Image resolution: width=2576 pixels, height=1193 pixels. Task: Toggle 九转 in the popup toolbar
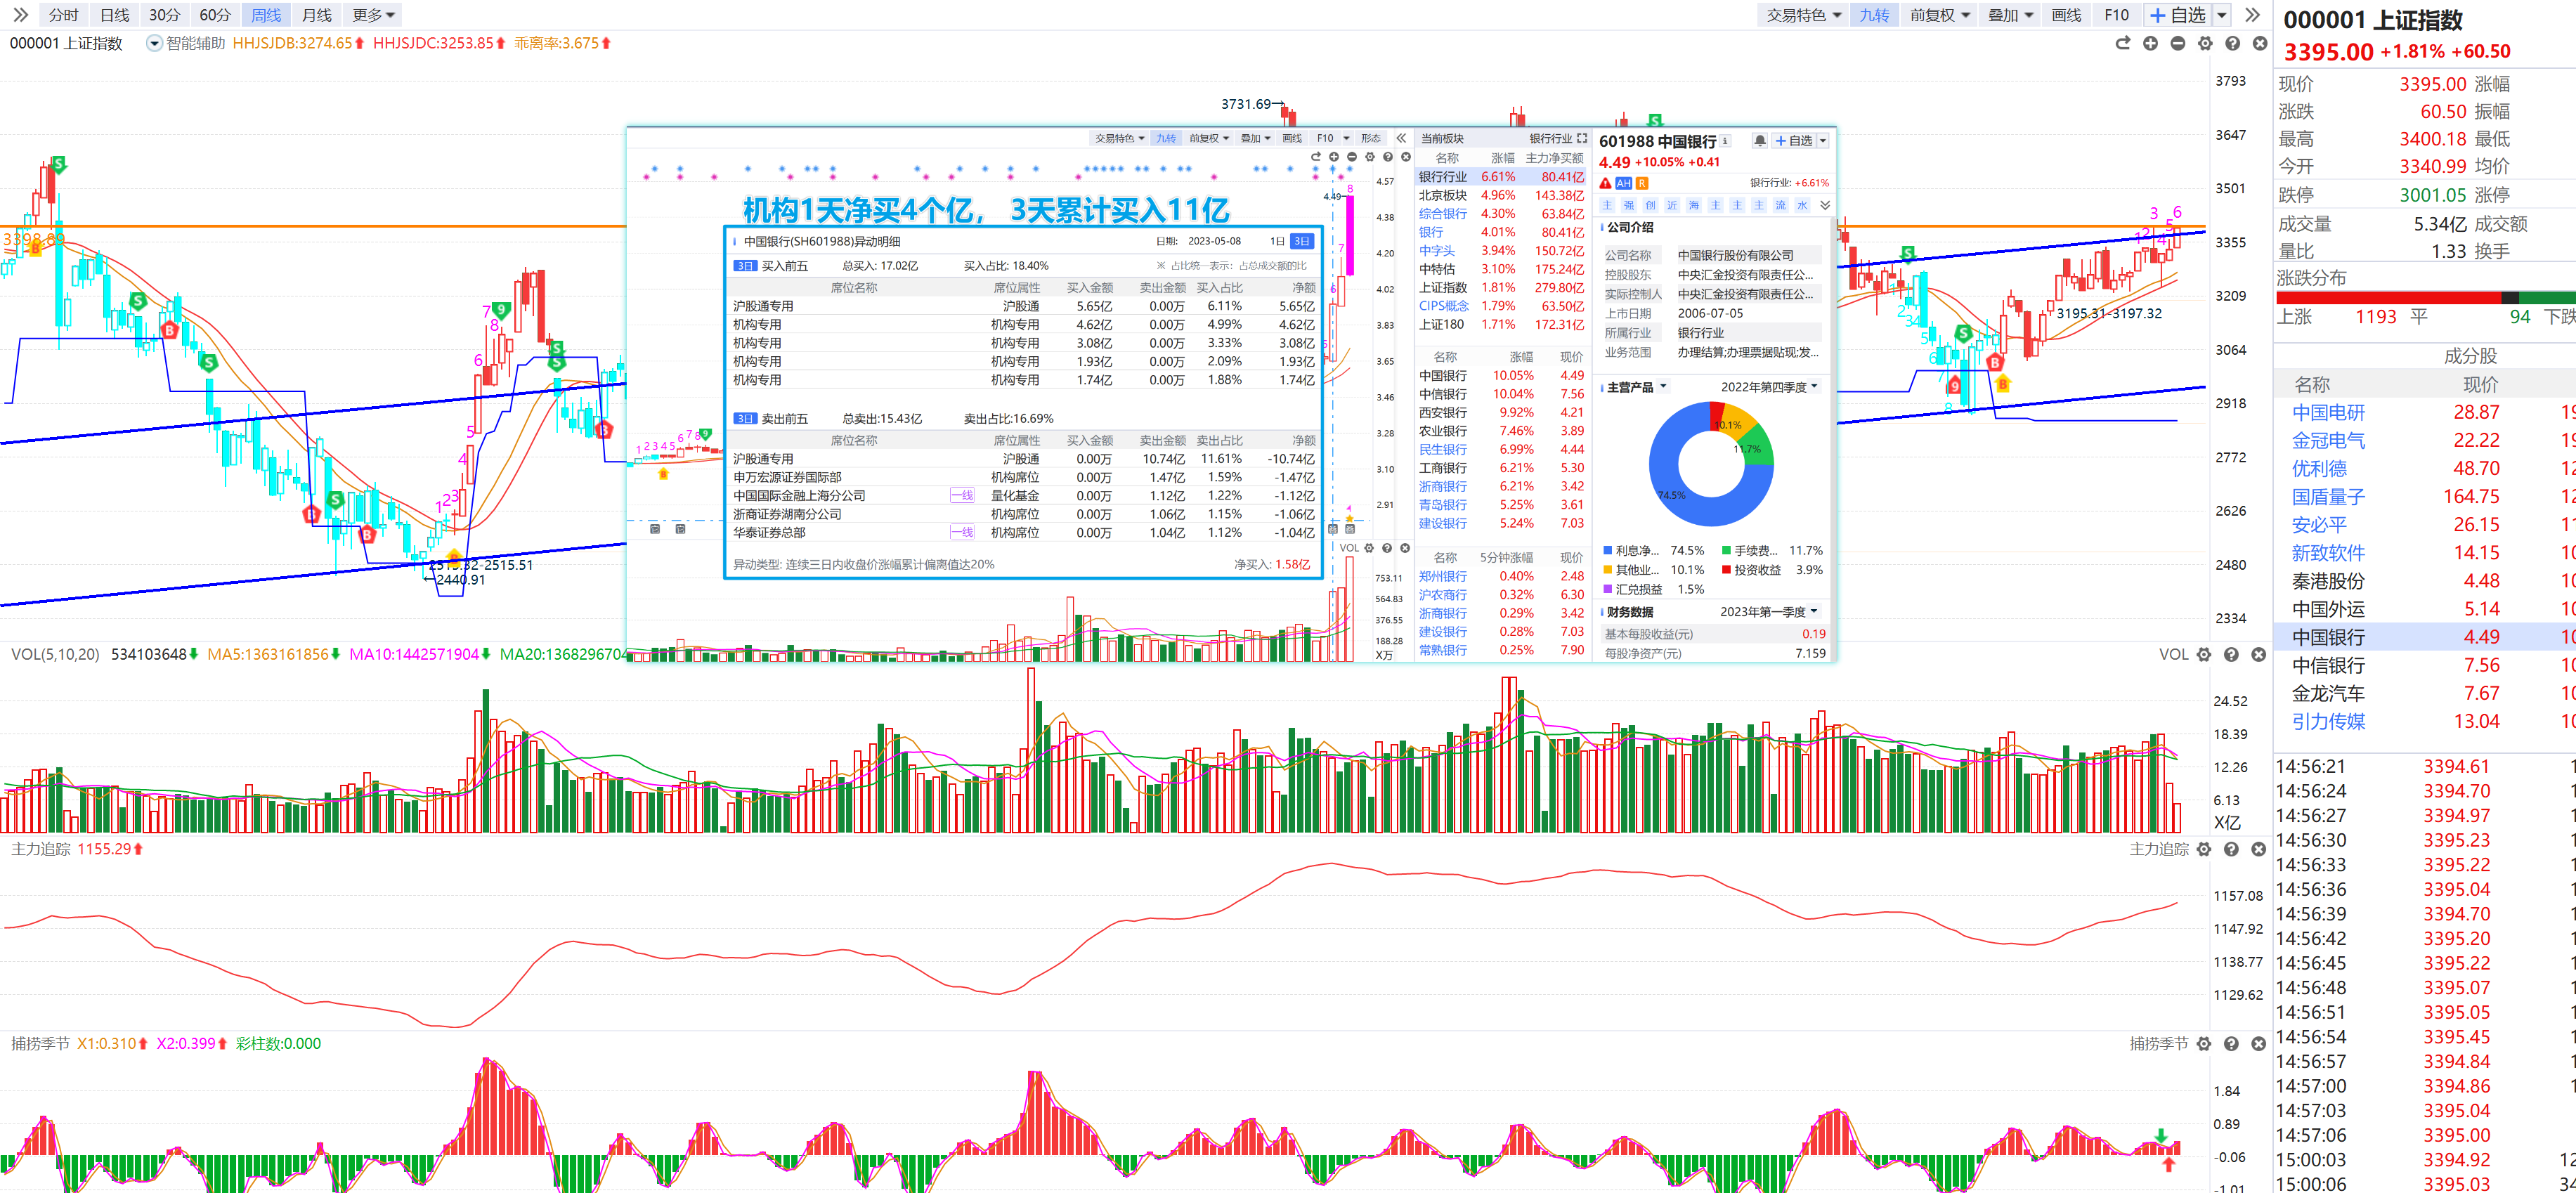1166,138
